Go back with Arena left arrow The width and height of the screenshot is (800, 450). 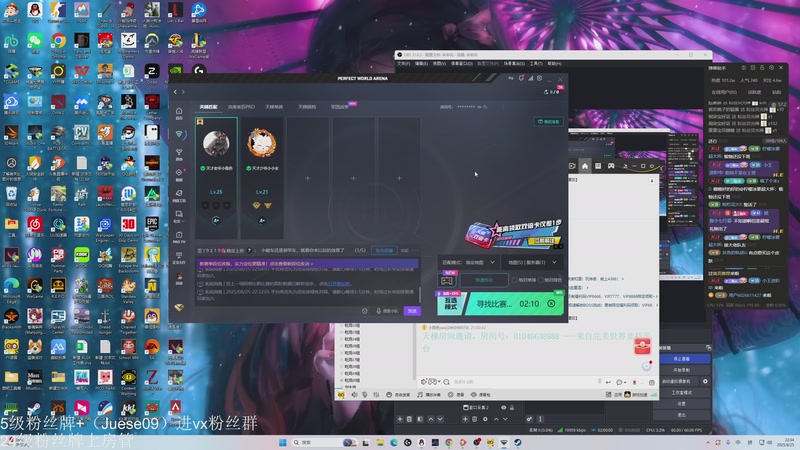click(175, 92)
